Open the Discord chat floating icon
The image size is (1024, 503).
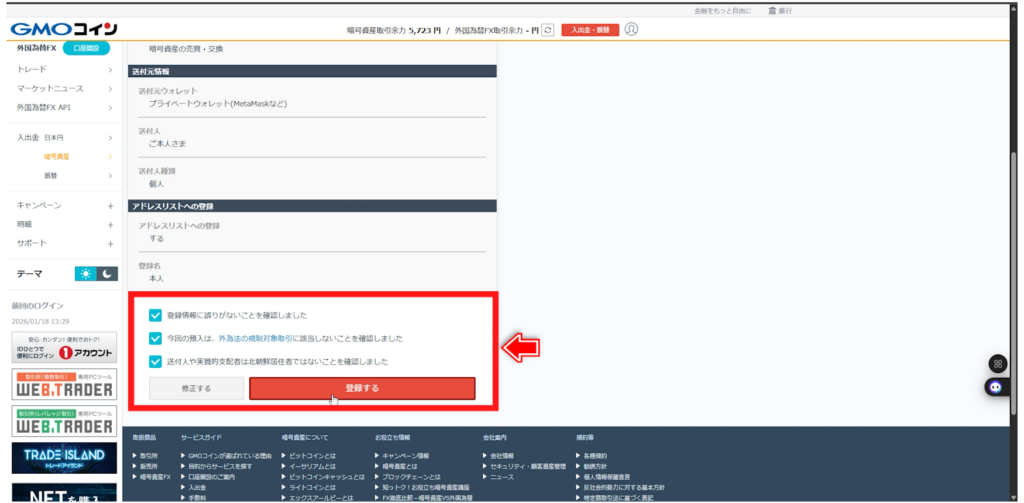tap(996, 386)
